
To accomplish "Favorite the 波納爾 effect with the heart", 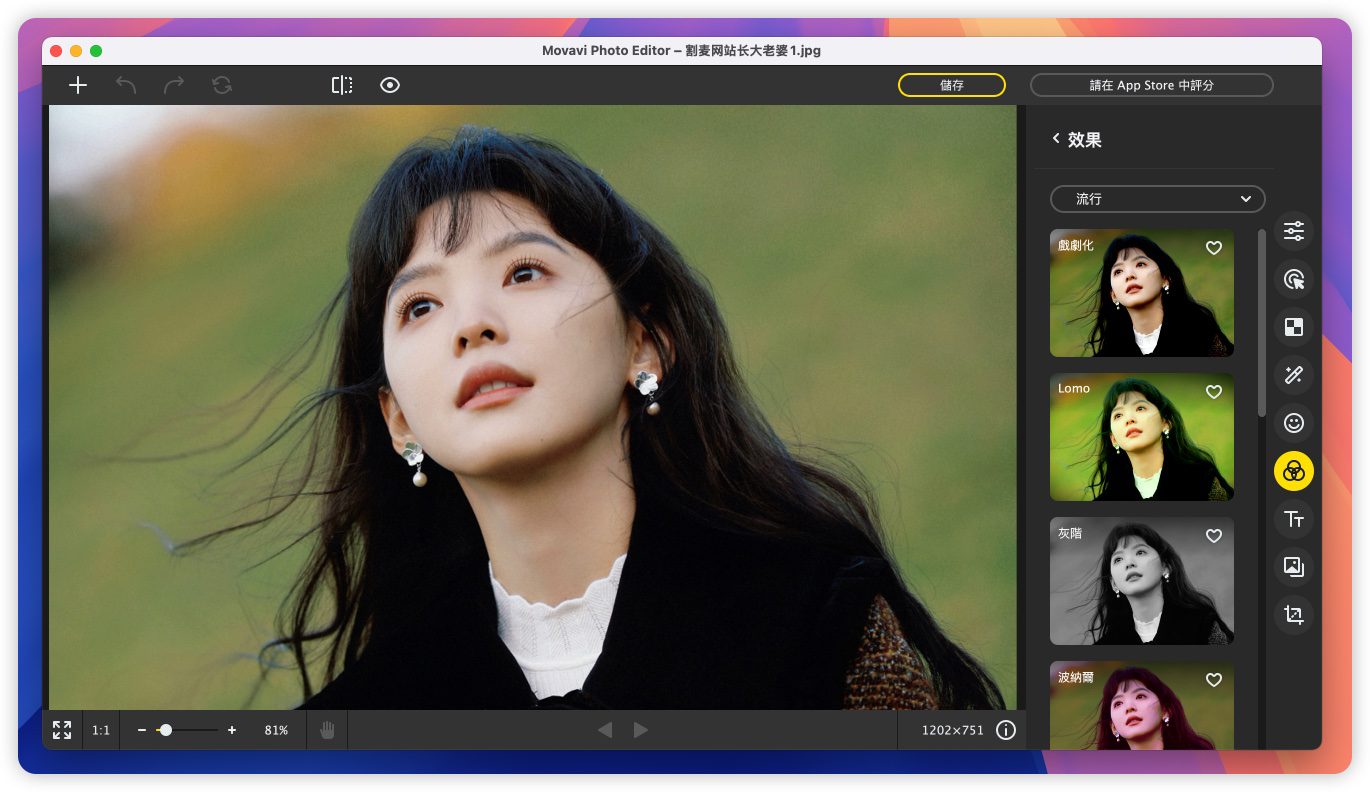I will click(1214, 680).
